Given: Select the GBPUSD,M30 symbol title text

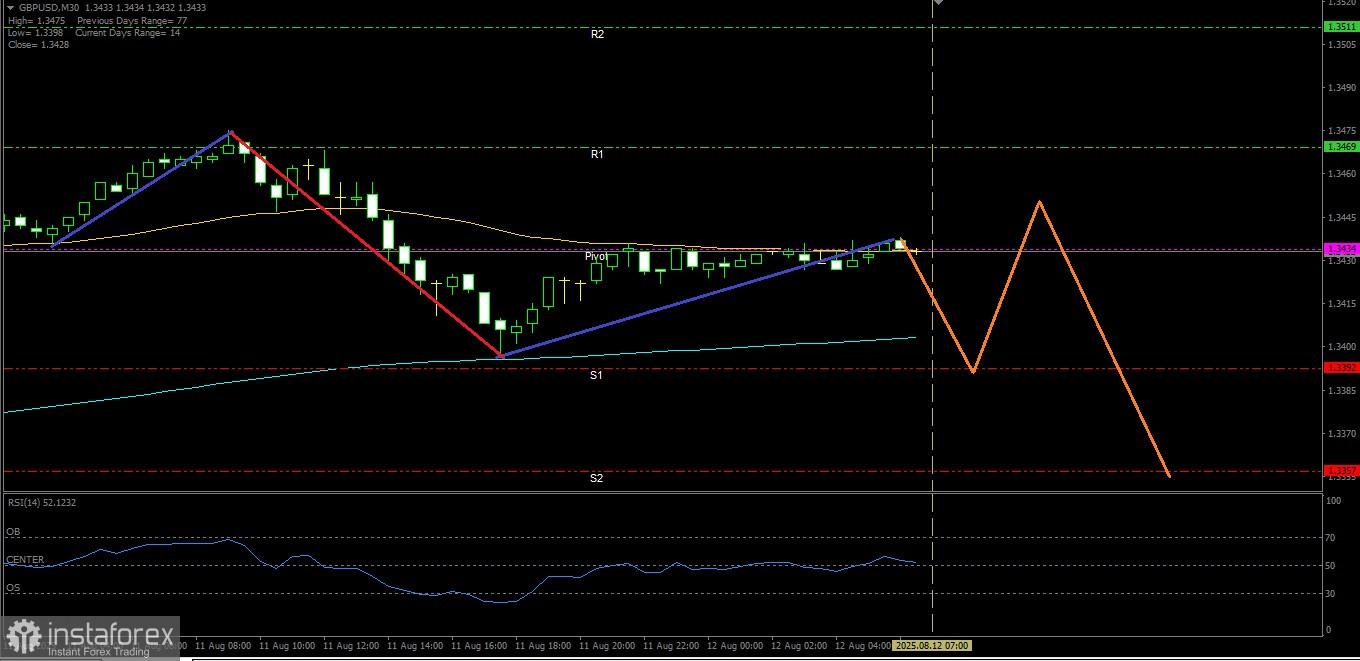Looking at the screenshot, I should (51, 7).
